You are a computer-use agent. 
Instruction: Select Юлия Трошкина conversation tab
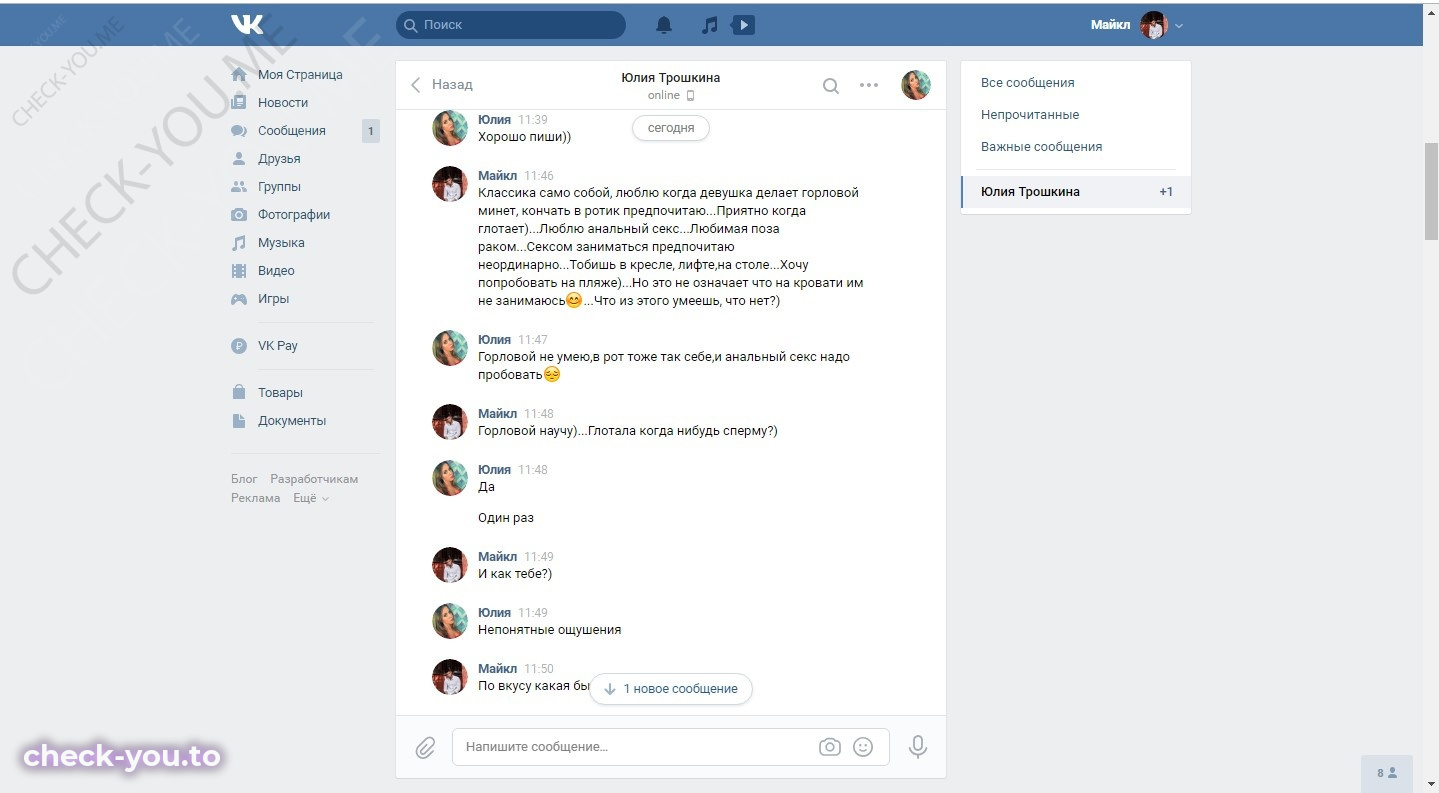(1076, 192)
